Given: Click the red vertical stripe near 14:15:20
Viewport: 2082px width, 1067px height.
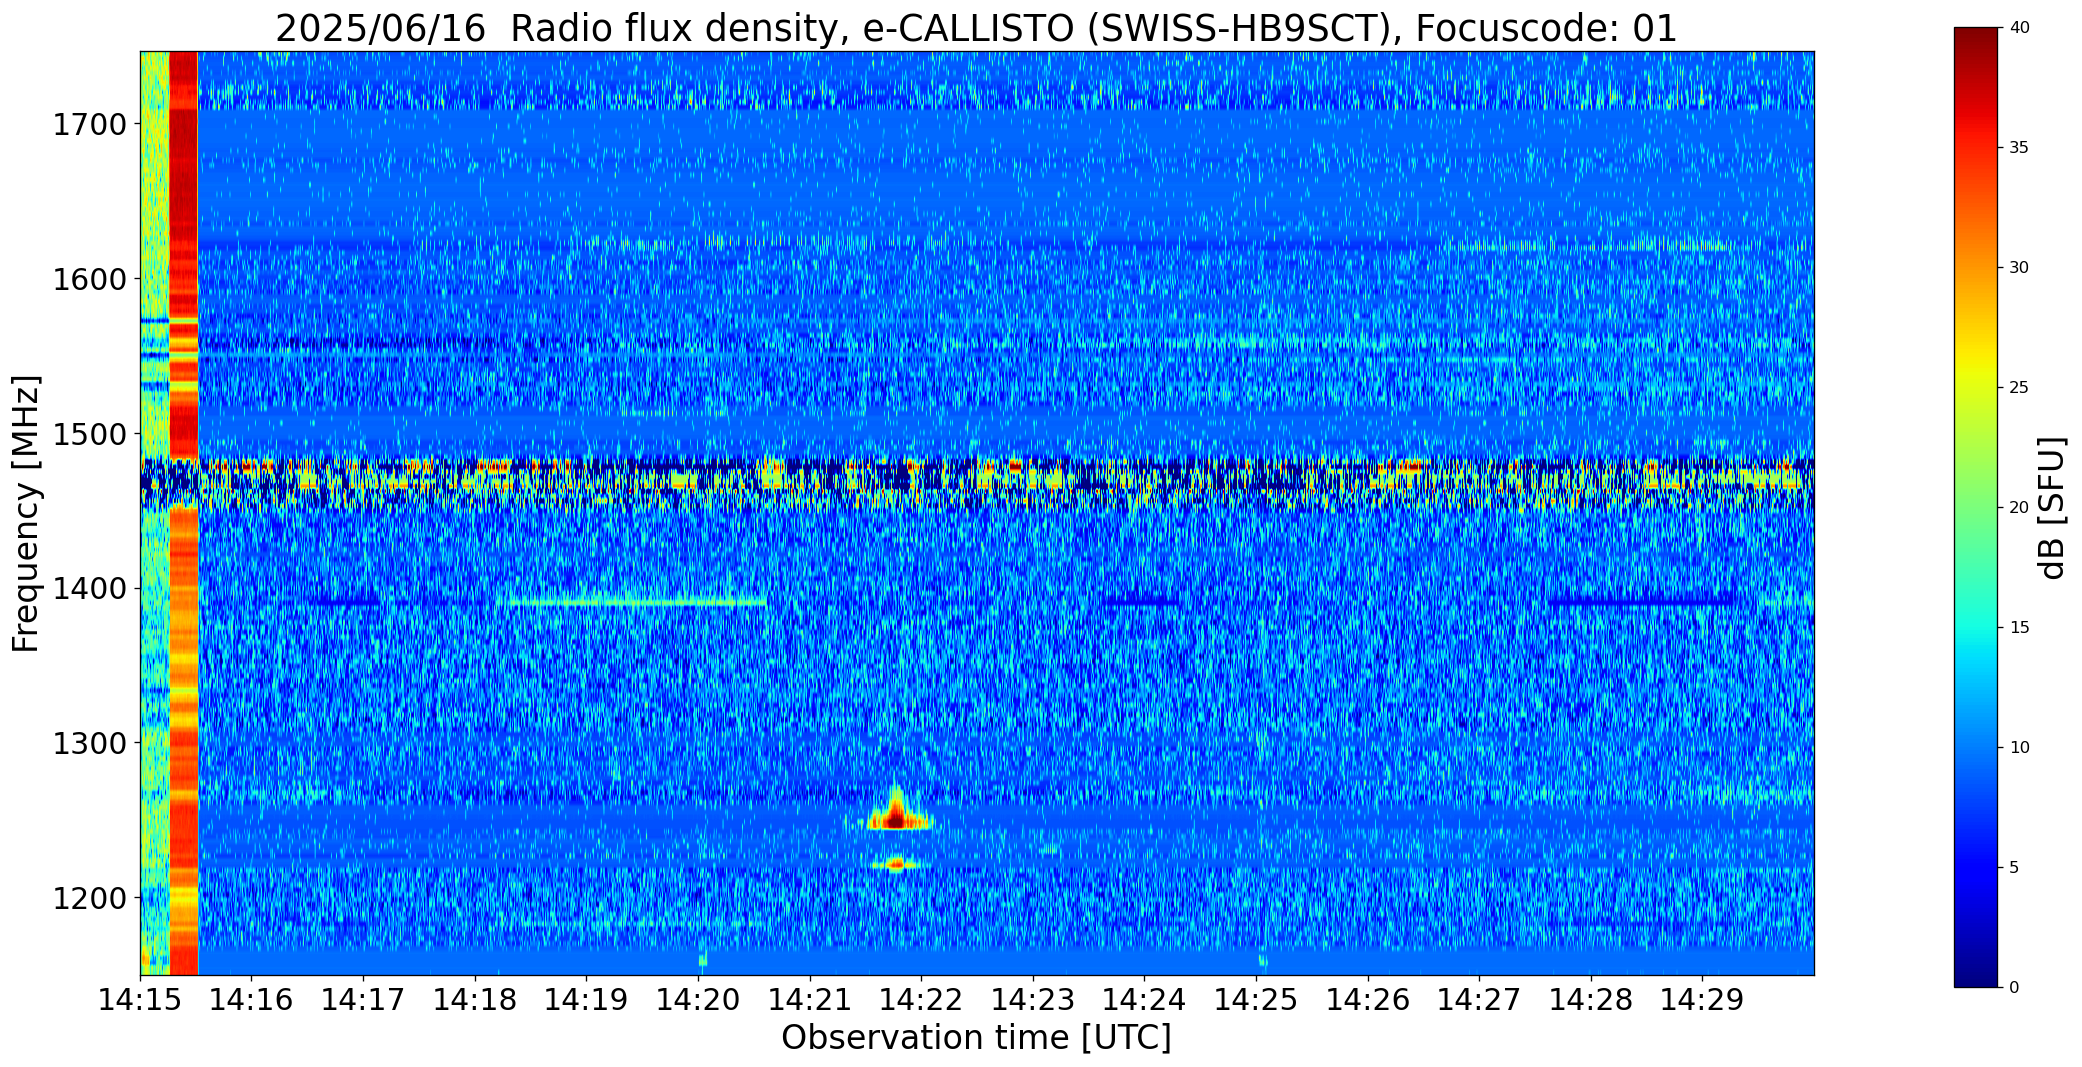Looking at the screenshot, I should tap(183, 513).
